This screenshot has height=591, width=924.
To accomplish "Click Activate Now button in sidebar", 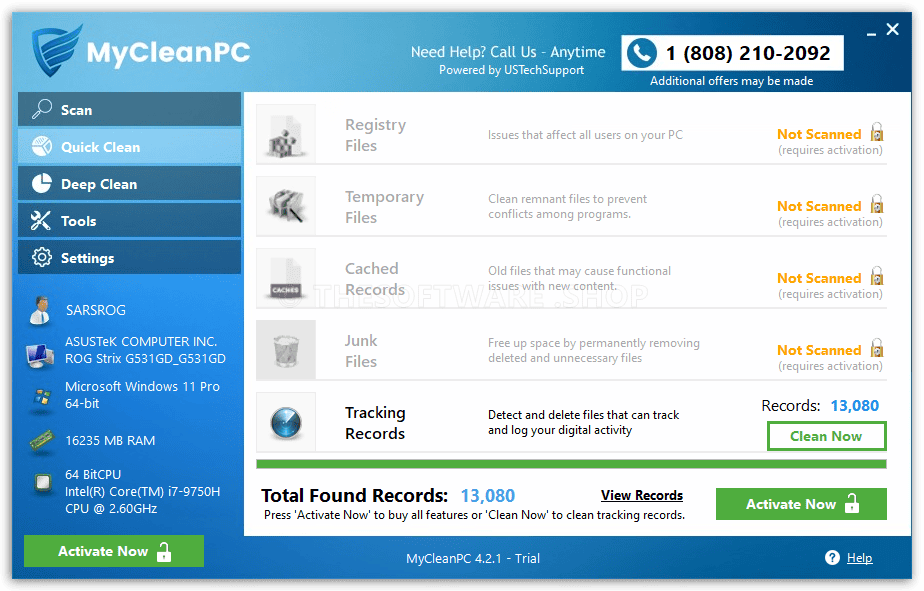I will pyautogui.click(x=114, y=551).
